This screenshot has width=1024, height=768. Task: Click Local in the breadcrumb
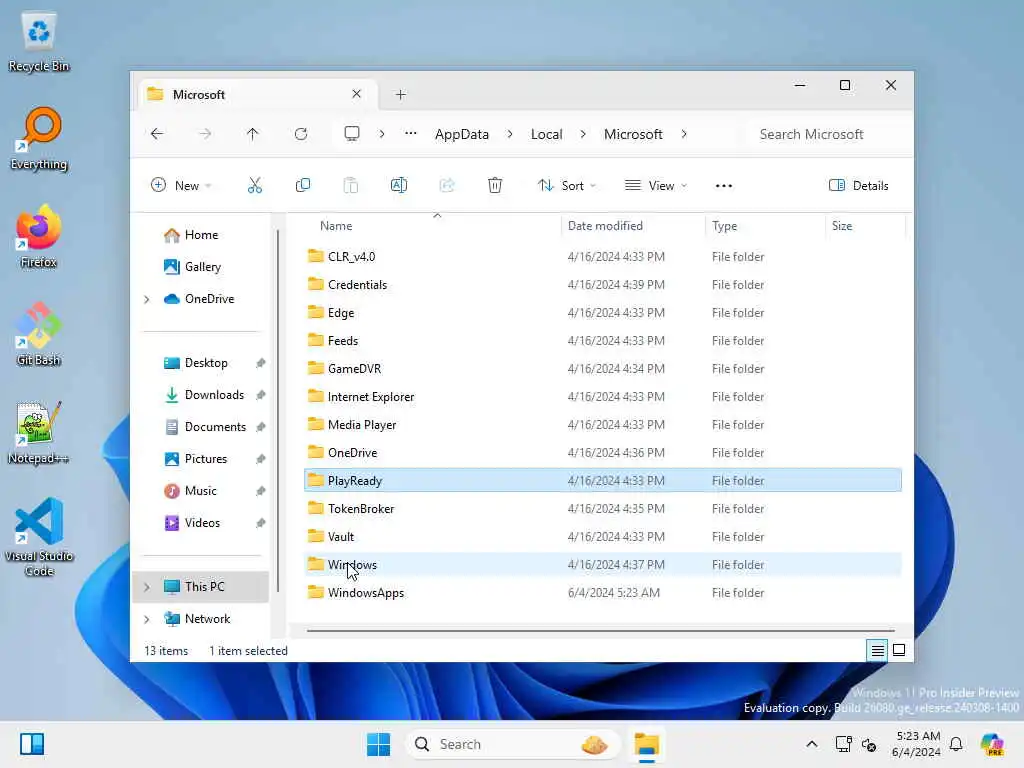(547, 134)
